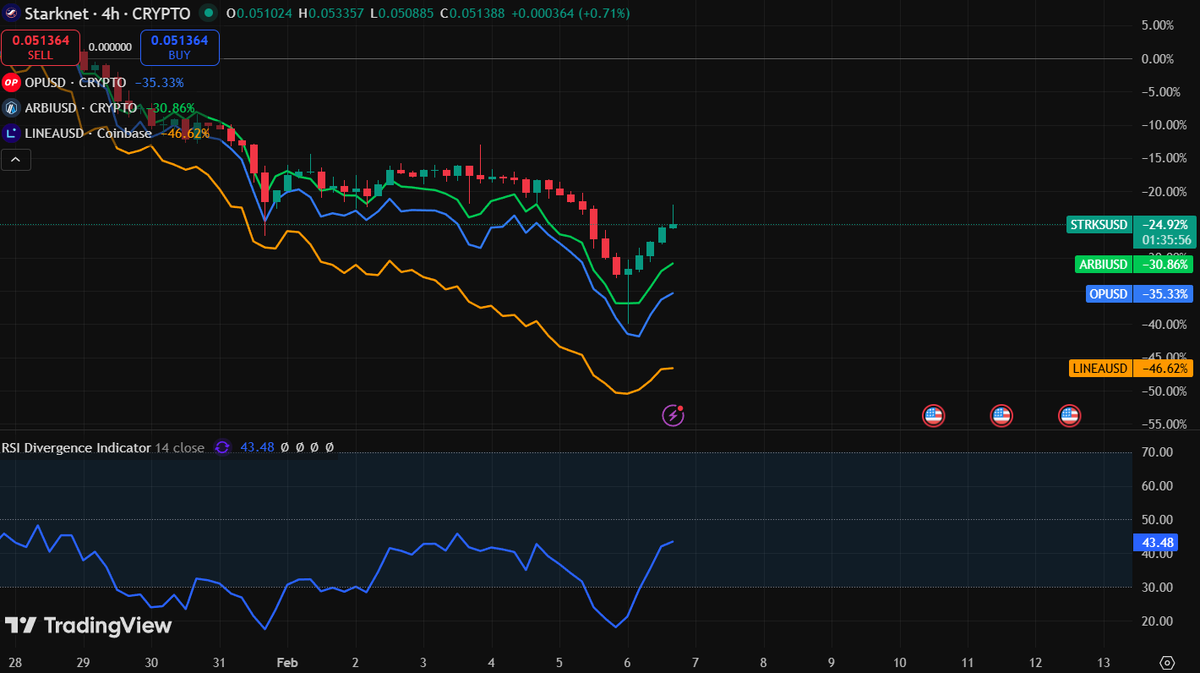Click the orange LINEAUSD axis label
Screen dimensions: 1200x673
1100,368
